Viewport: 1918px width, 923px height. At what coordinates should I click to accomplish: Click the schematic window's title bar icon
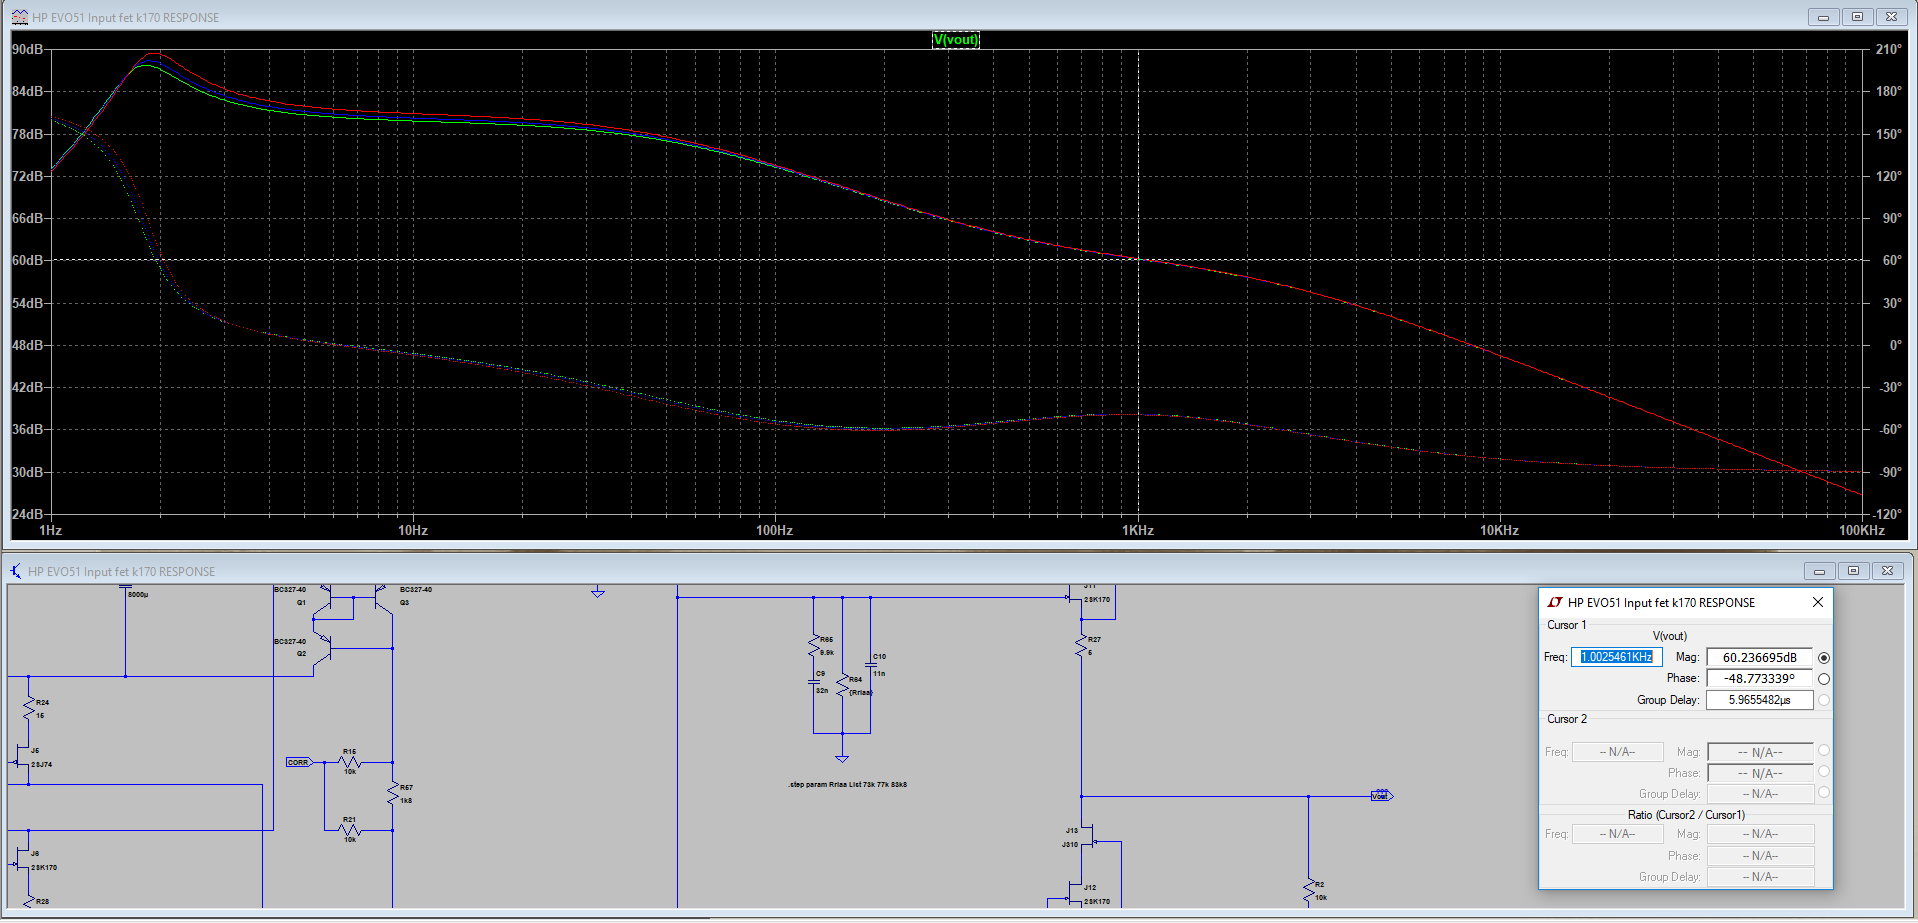click(x=16, y=571)
